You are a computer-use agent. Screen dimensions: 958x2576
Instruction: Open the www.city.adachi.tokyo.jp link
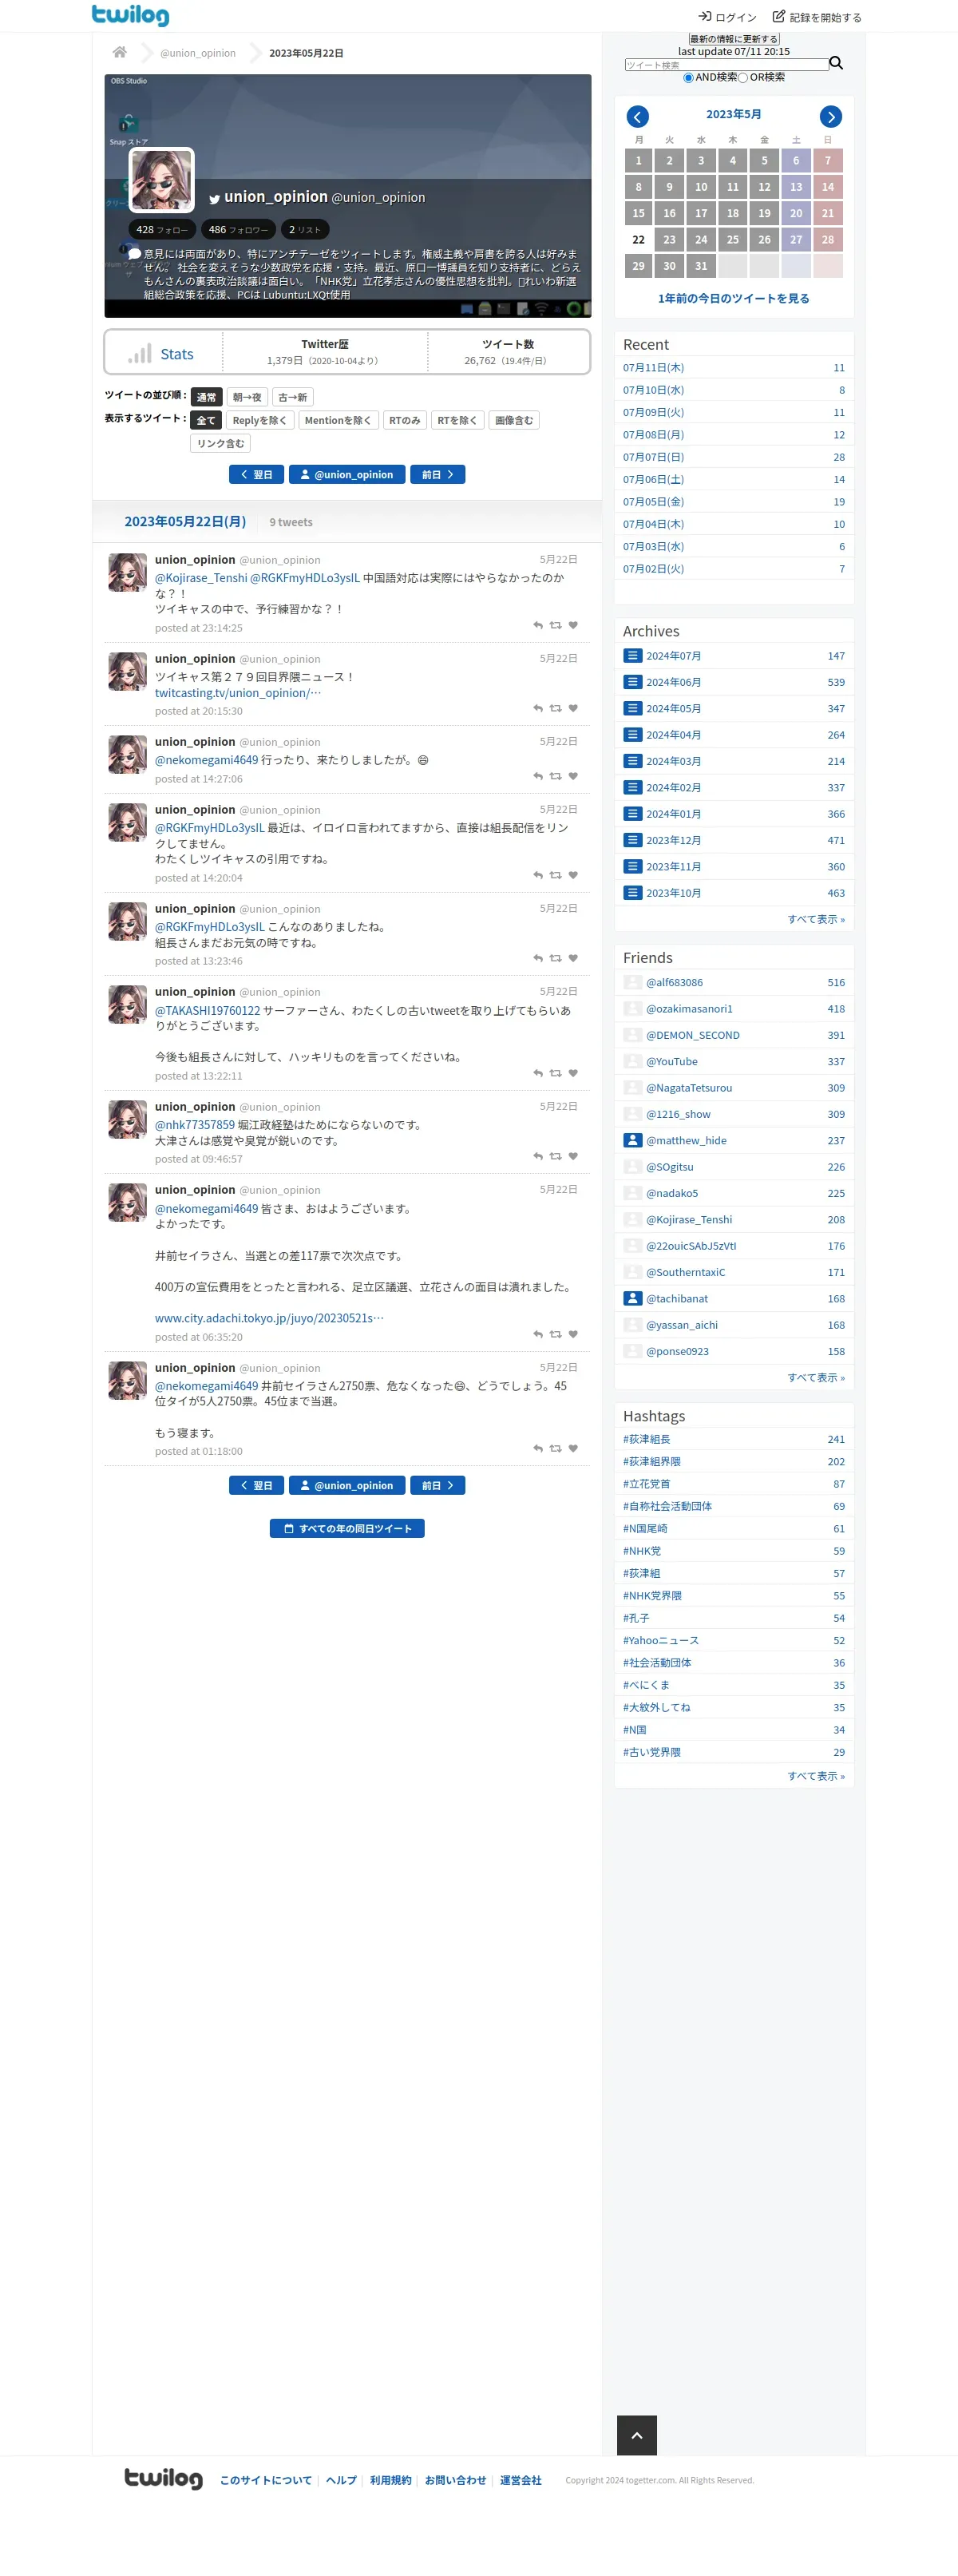269,1318
